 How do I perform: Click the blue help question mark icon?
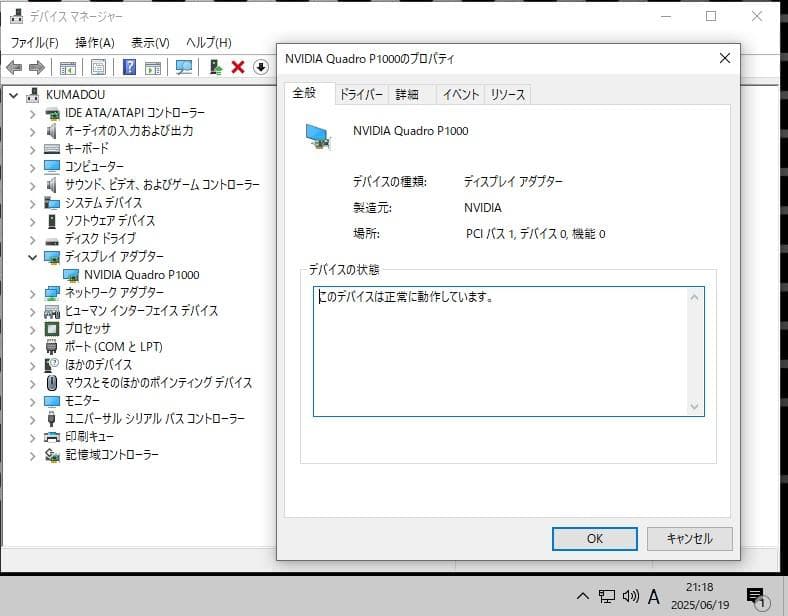tap(129, 67)
